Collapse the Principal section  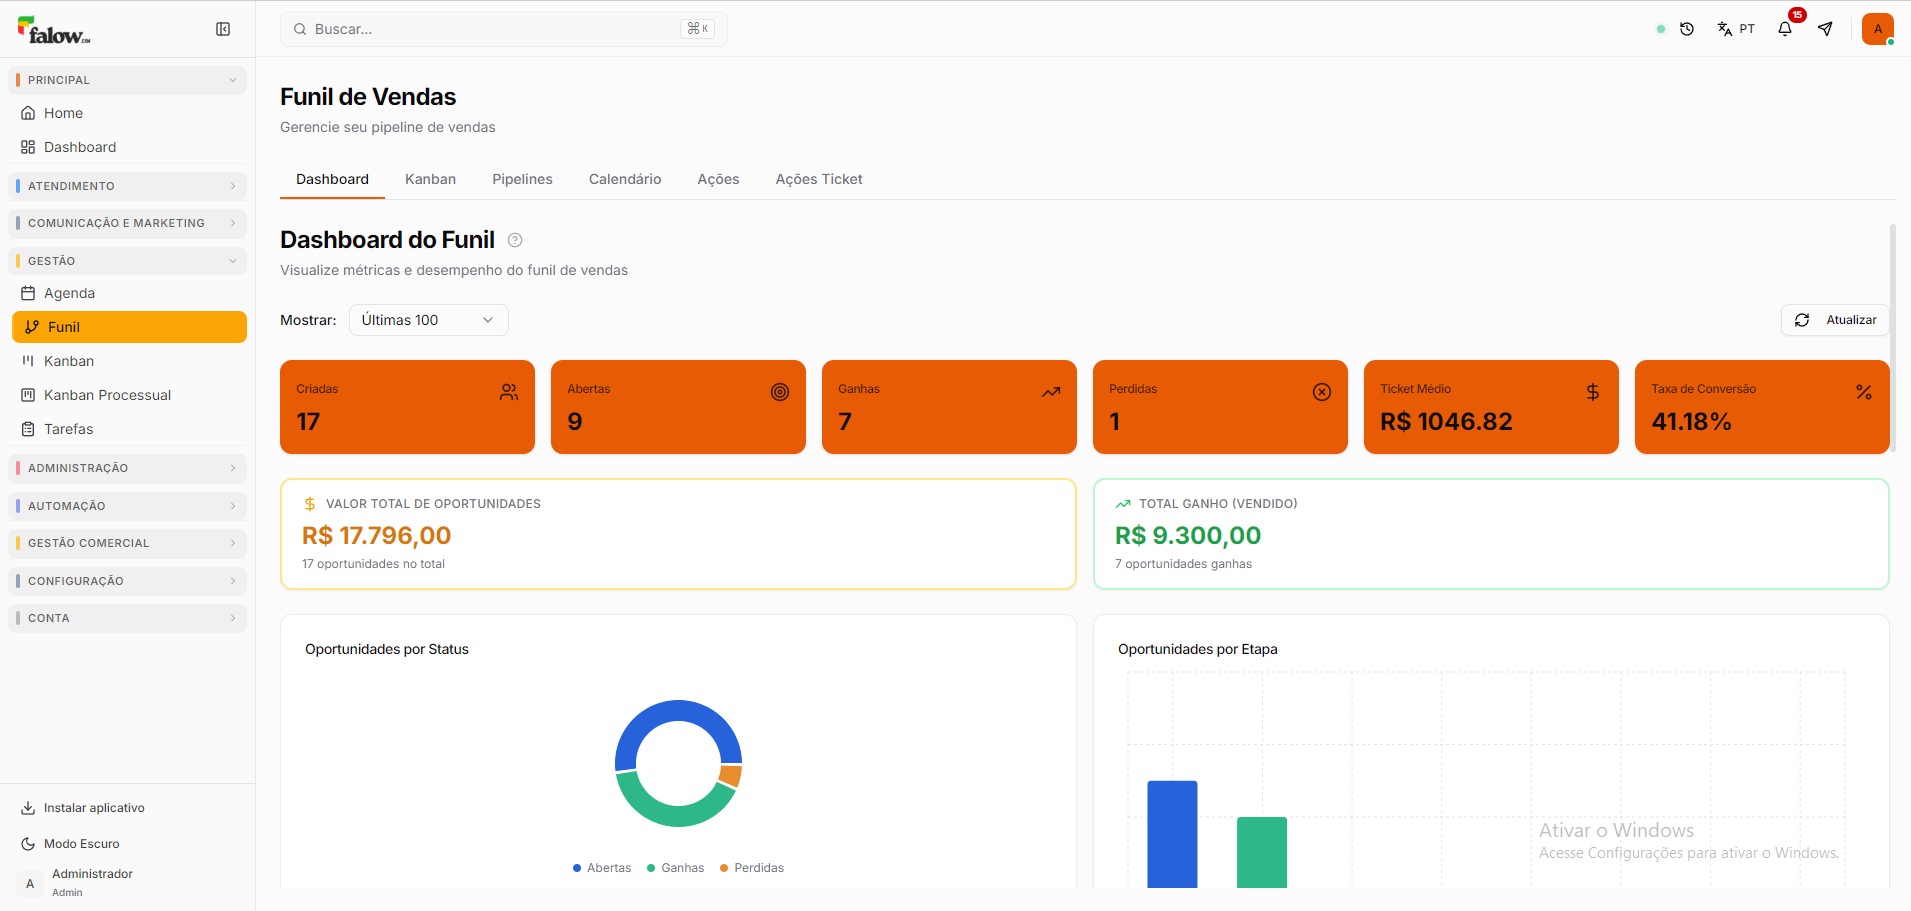point(128,80)
